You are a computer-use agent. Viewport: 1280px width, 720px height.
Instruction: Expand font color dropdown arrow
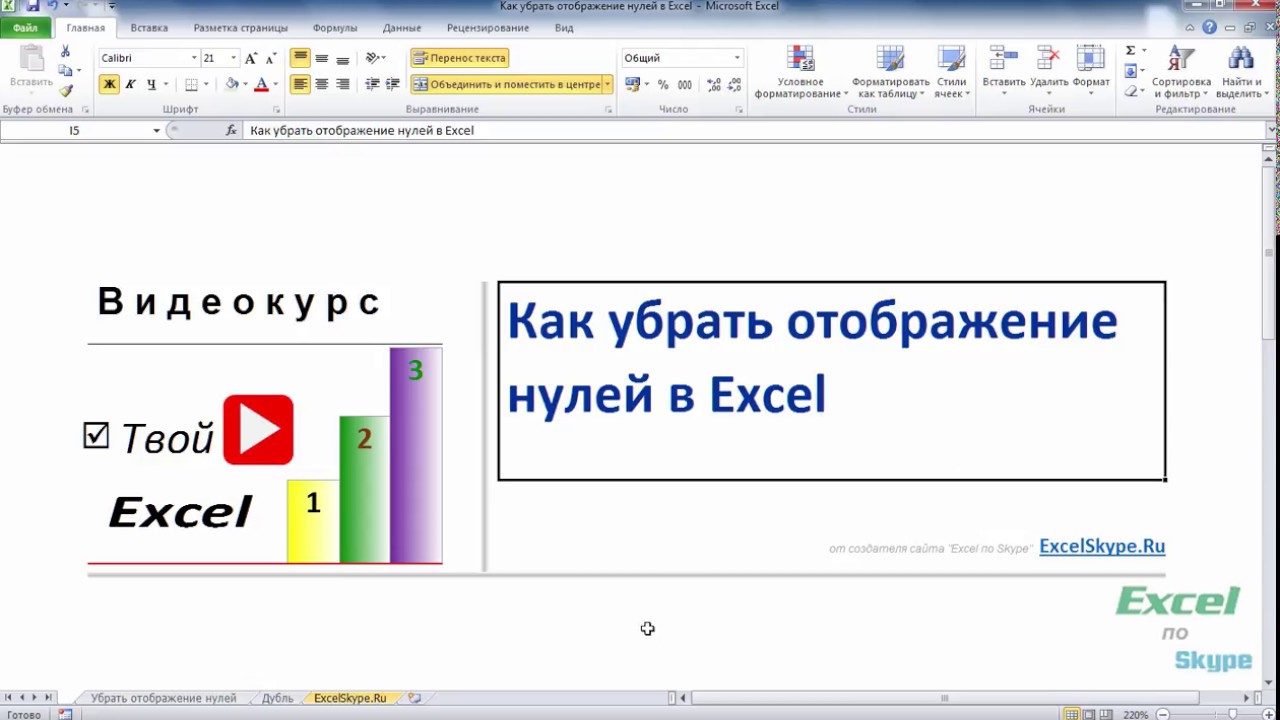275,85
